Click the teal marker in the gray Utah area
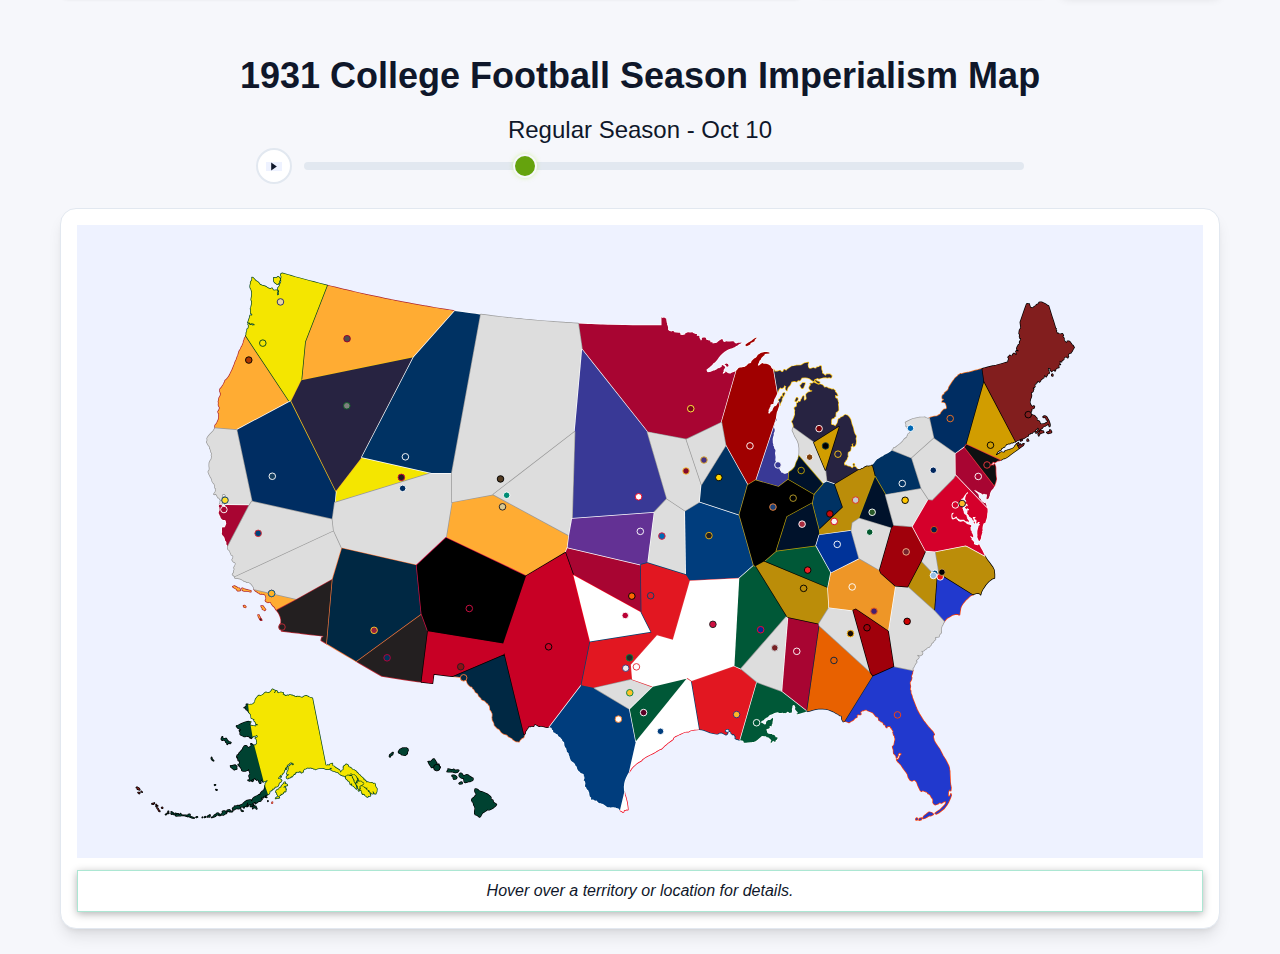Viewport: 1280px width, 954px height. pos(507,496)
